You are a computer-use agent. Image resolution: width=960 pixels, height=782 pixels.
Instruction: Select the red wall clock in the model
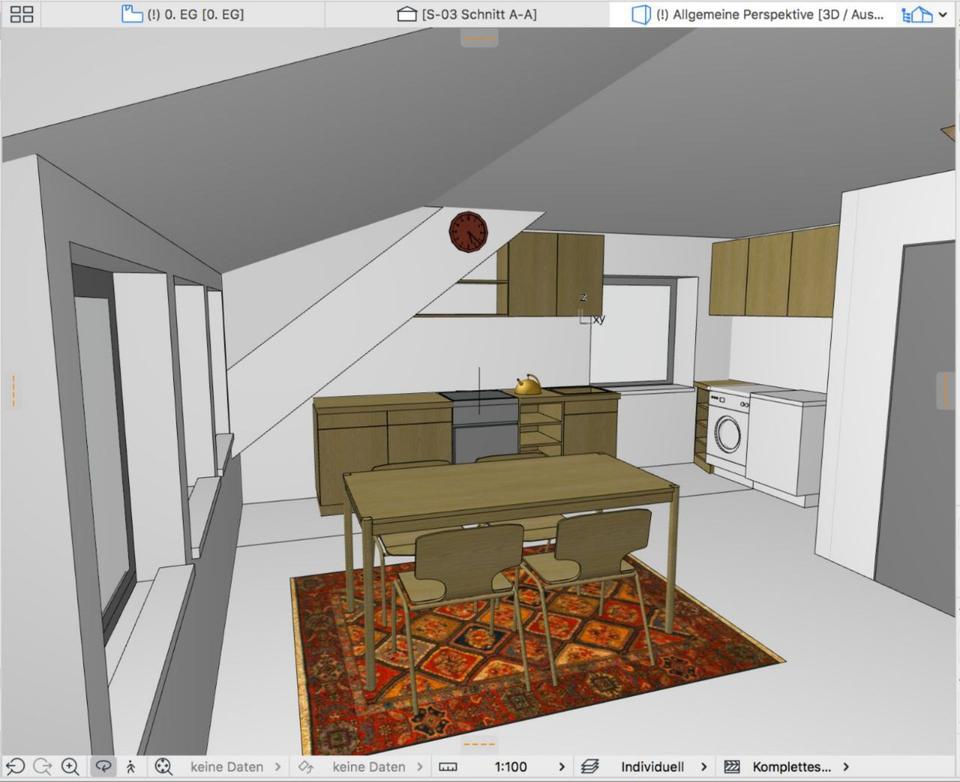[468, 232]
